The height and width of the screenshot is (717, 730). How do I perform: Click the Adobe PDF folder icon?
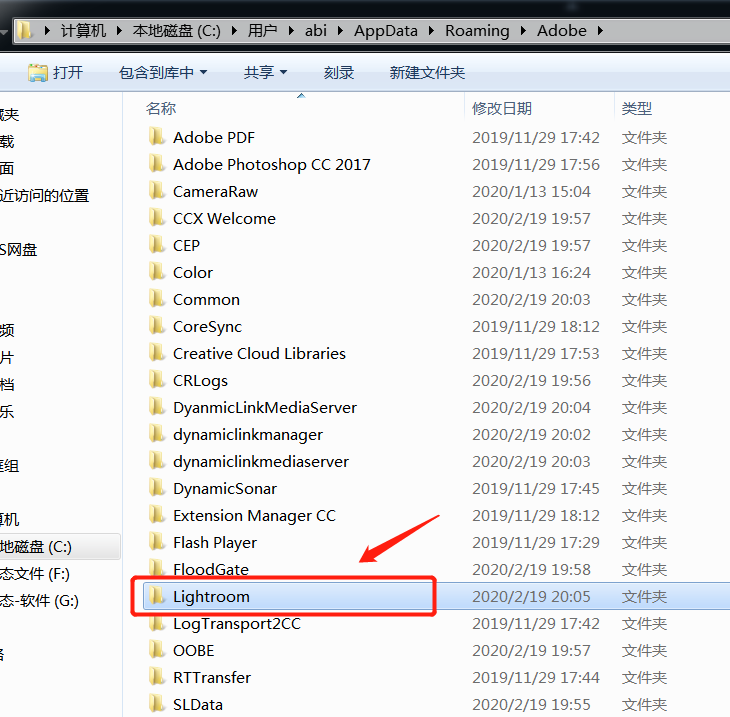(x=157, y=137)
